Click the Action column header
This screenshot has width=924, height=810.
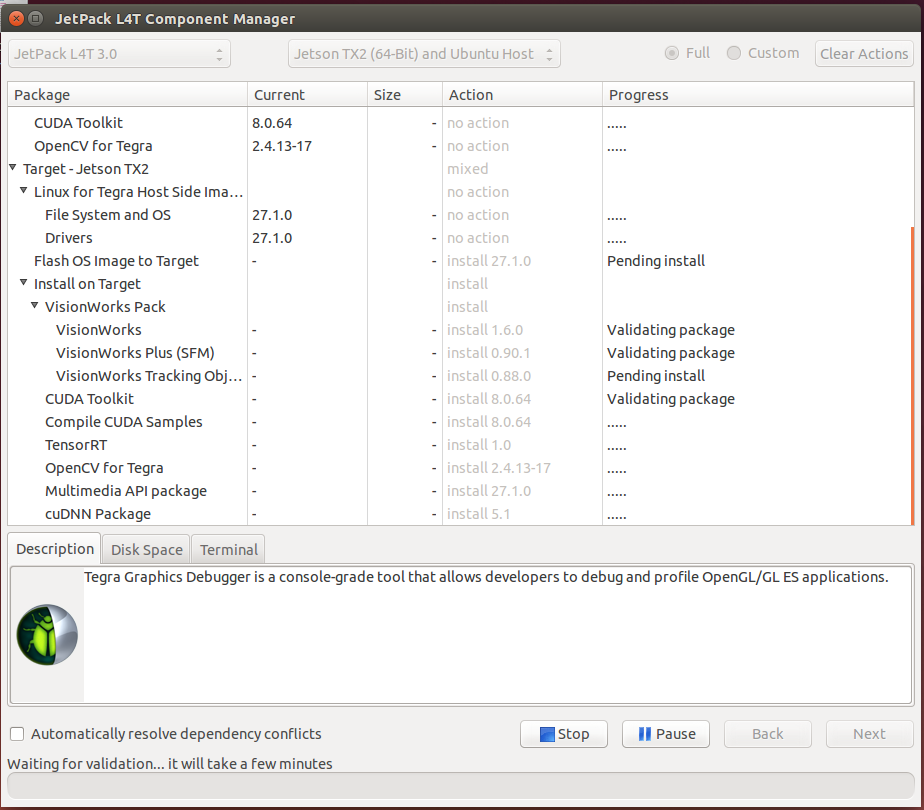tap(522, 95)
